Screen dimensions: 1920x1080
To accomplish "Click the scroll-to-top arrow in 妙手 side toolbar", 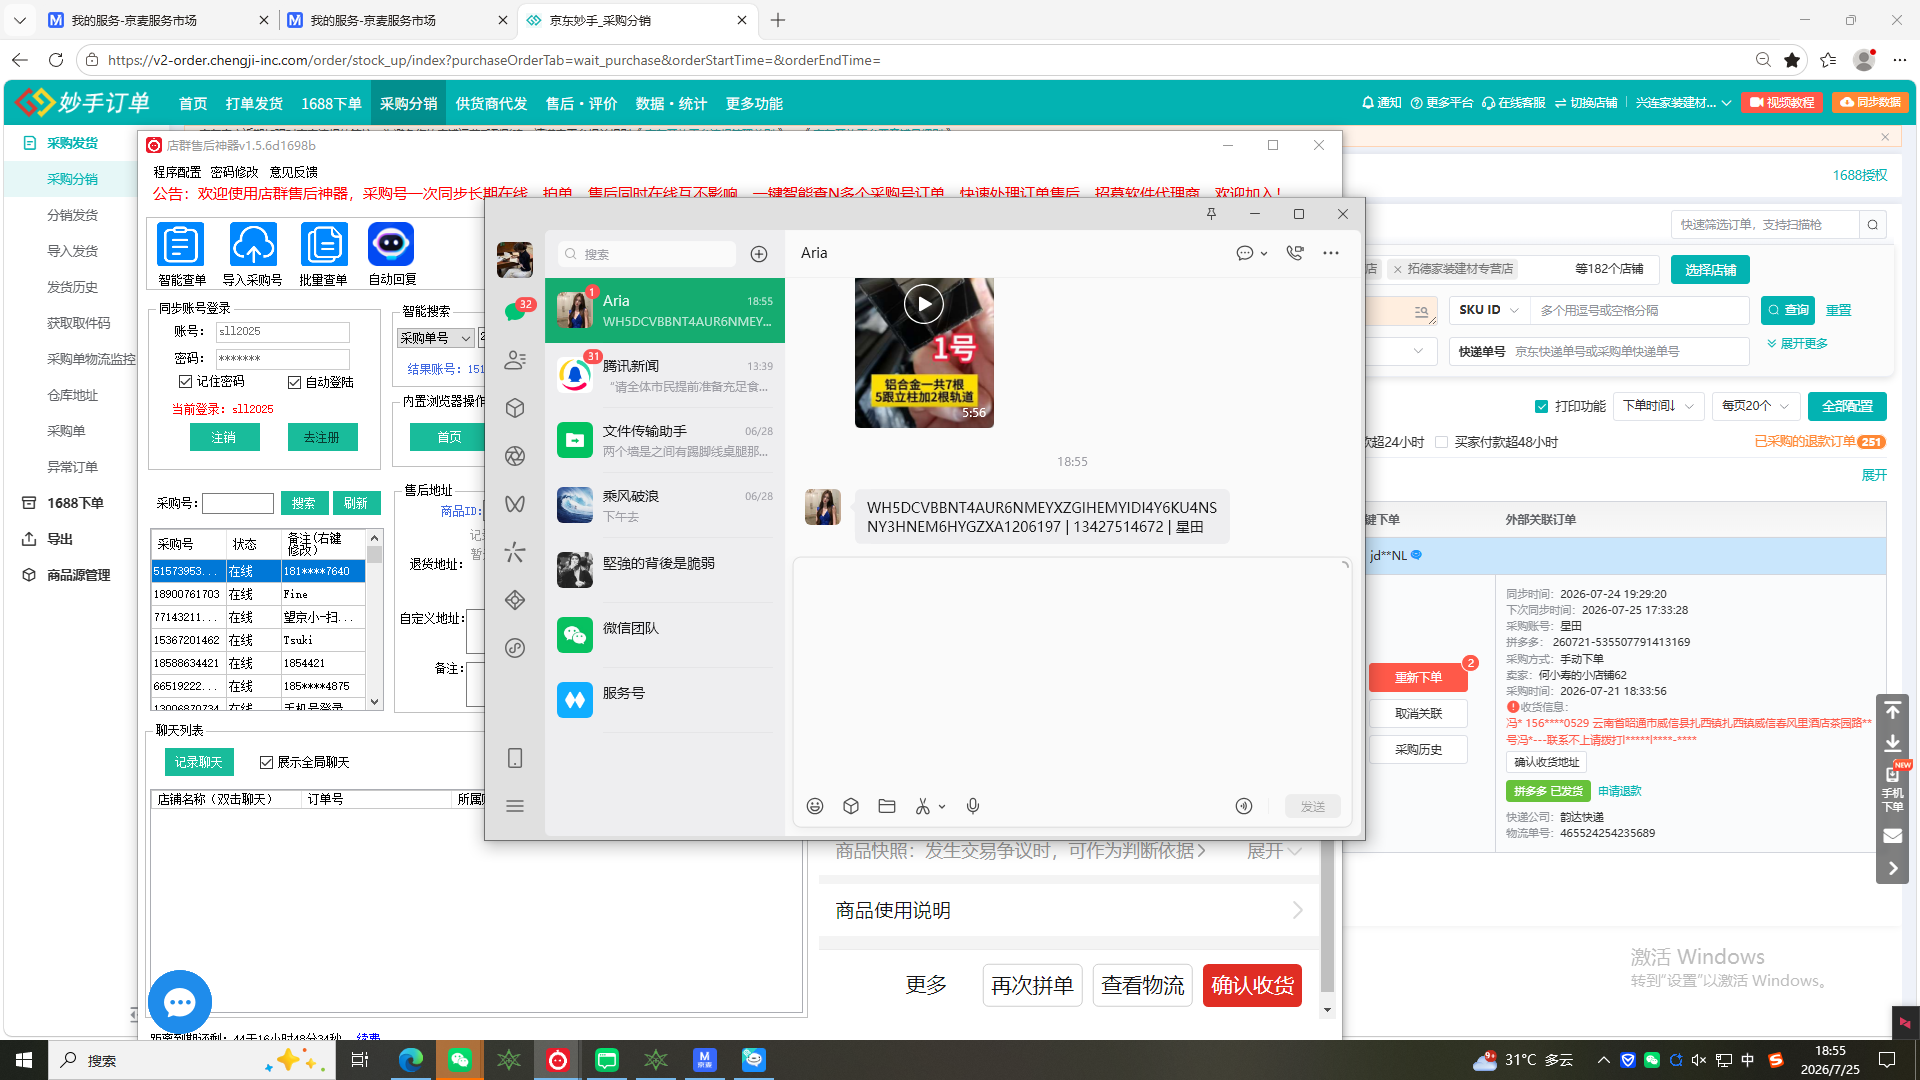I will coord(1893,711).
